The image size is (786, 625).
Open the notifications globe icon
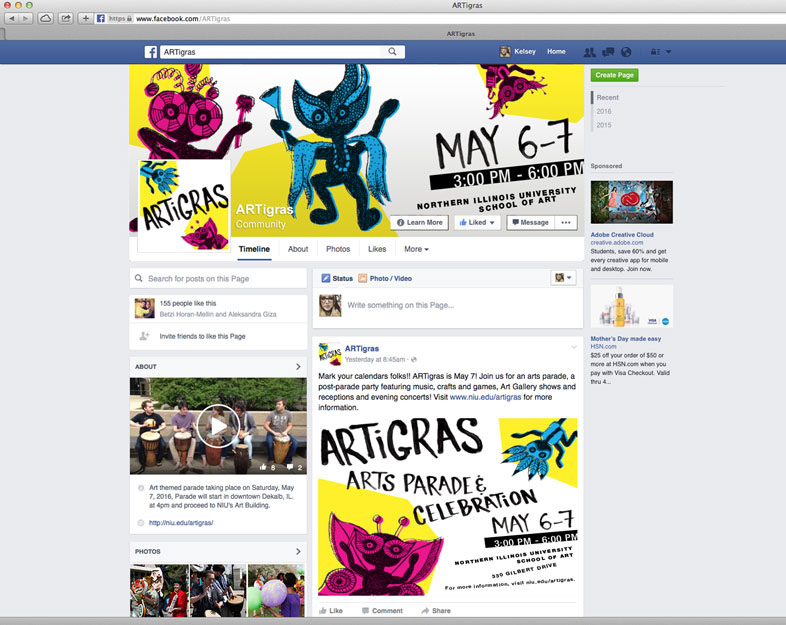click(x=626, y=52)
